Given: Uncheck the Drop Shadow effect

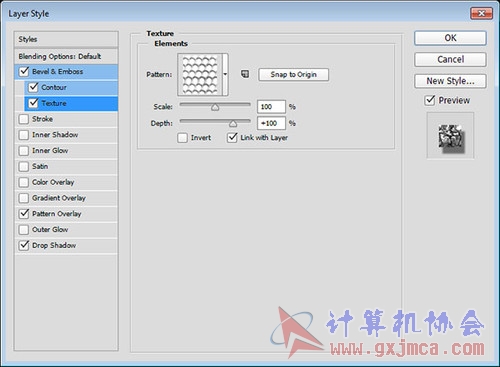Looking at the screenshot, I should (x=24, y=245).
